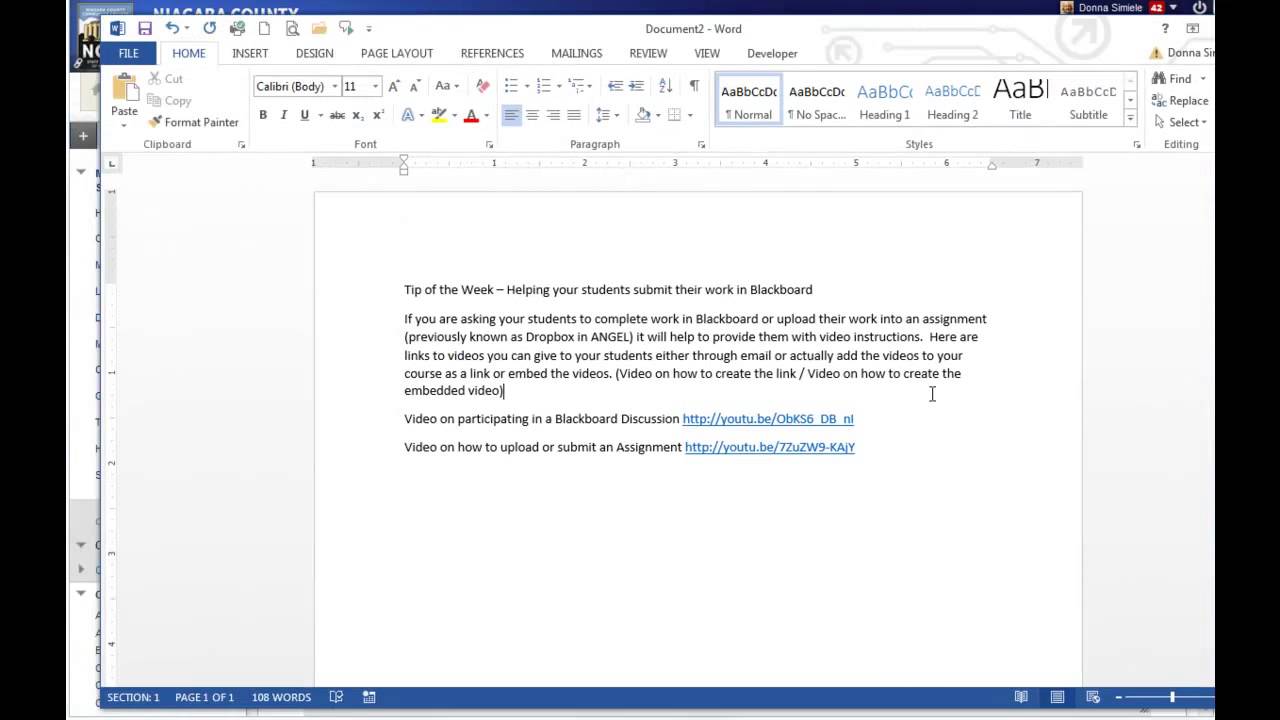
Task: Switch to the INSERT tab
Action: (250, 53)
